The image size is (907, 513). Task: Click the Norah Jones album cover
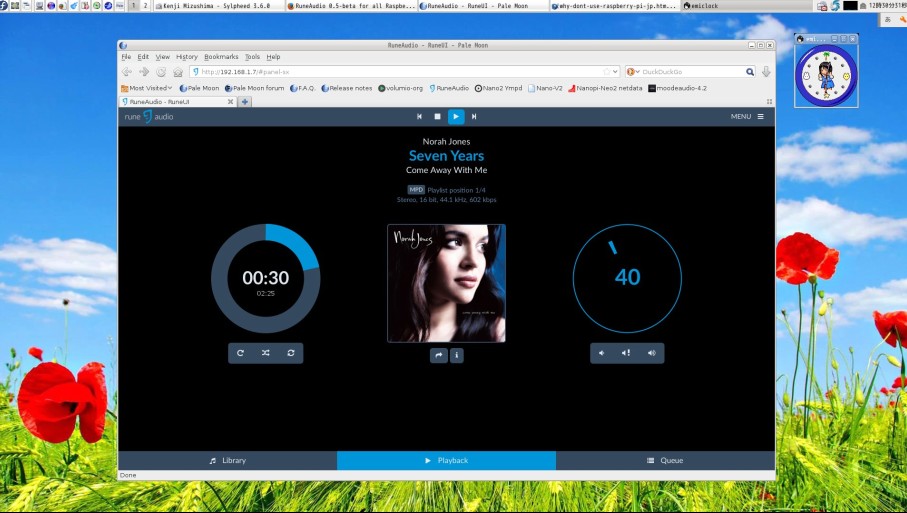(446, 283)
